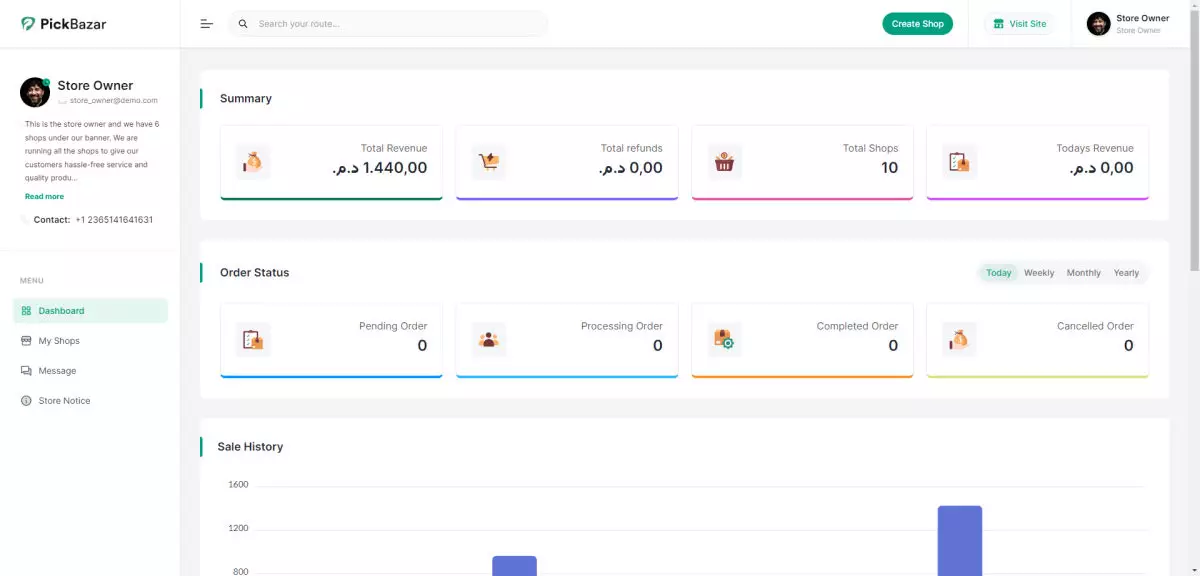Viewport: 1200px width, 576px height.
Task: Toggle the sidebar hamburger menu icon
Action: (207, 24)
